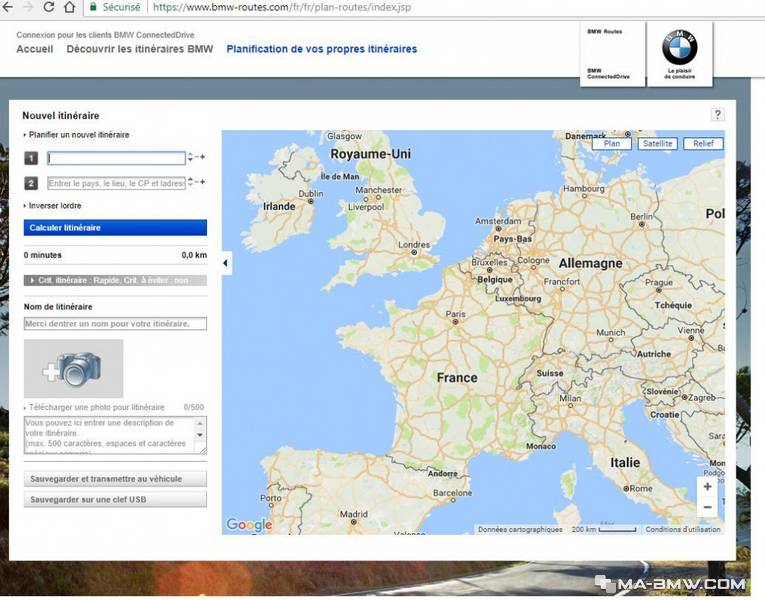Click the browser forward arrow
The height and width of the screenshot is (600, 765).
click(29, 7)
